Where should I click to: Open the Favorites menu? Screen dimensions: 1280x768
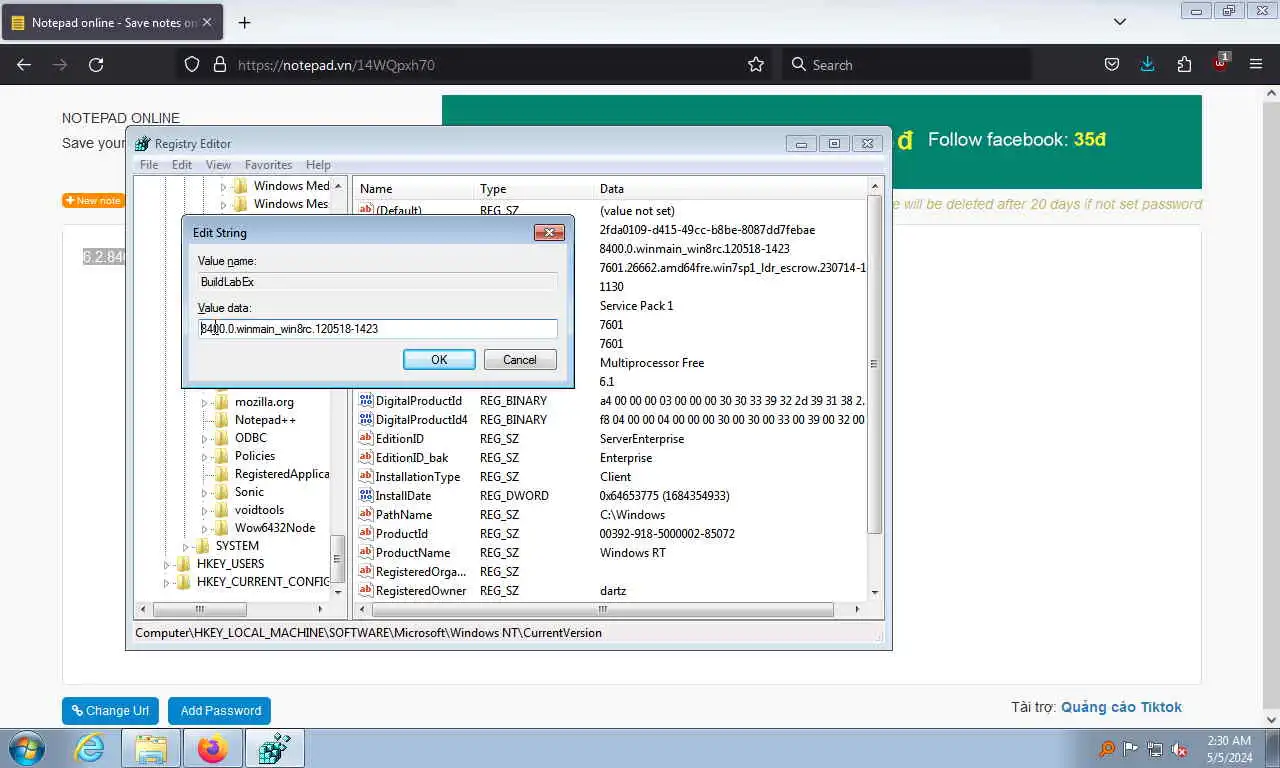pos(268,165)
